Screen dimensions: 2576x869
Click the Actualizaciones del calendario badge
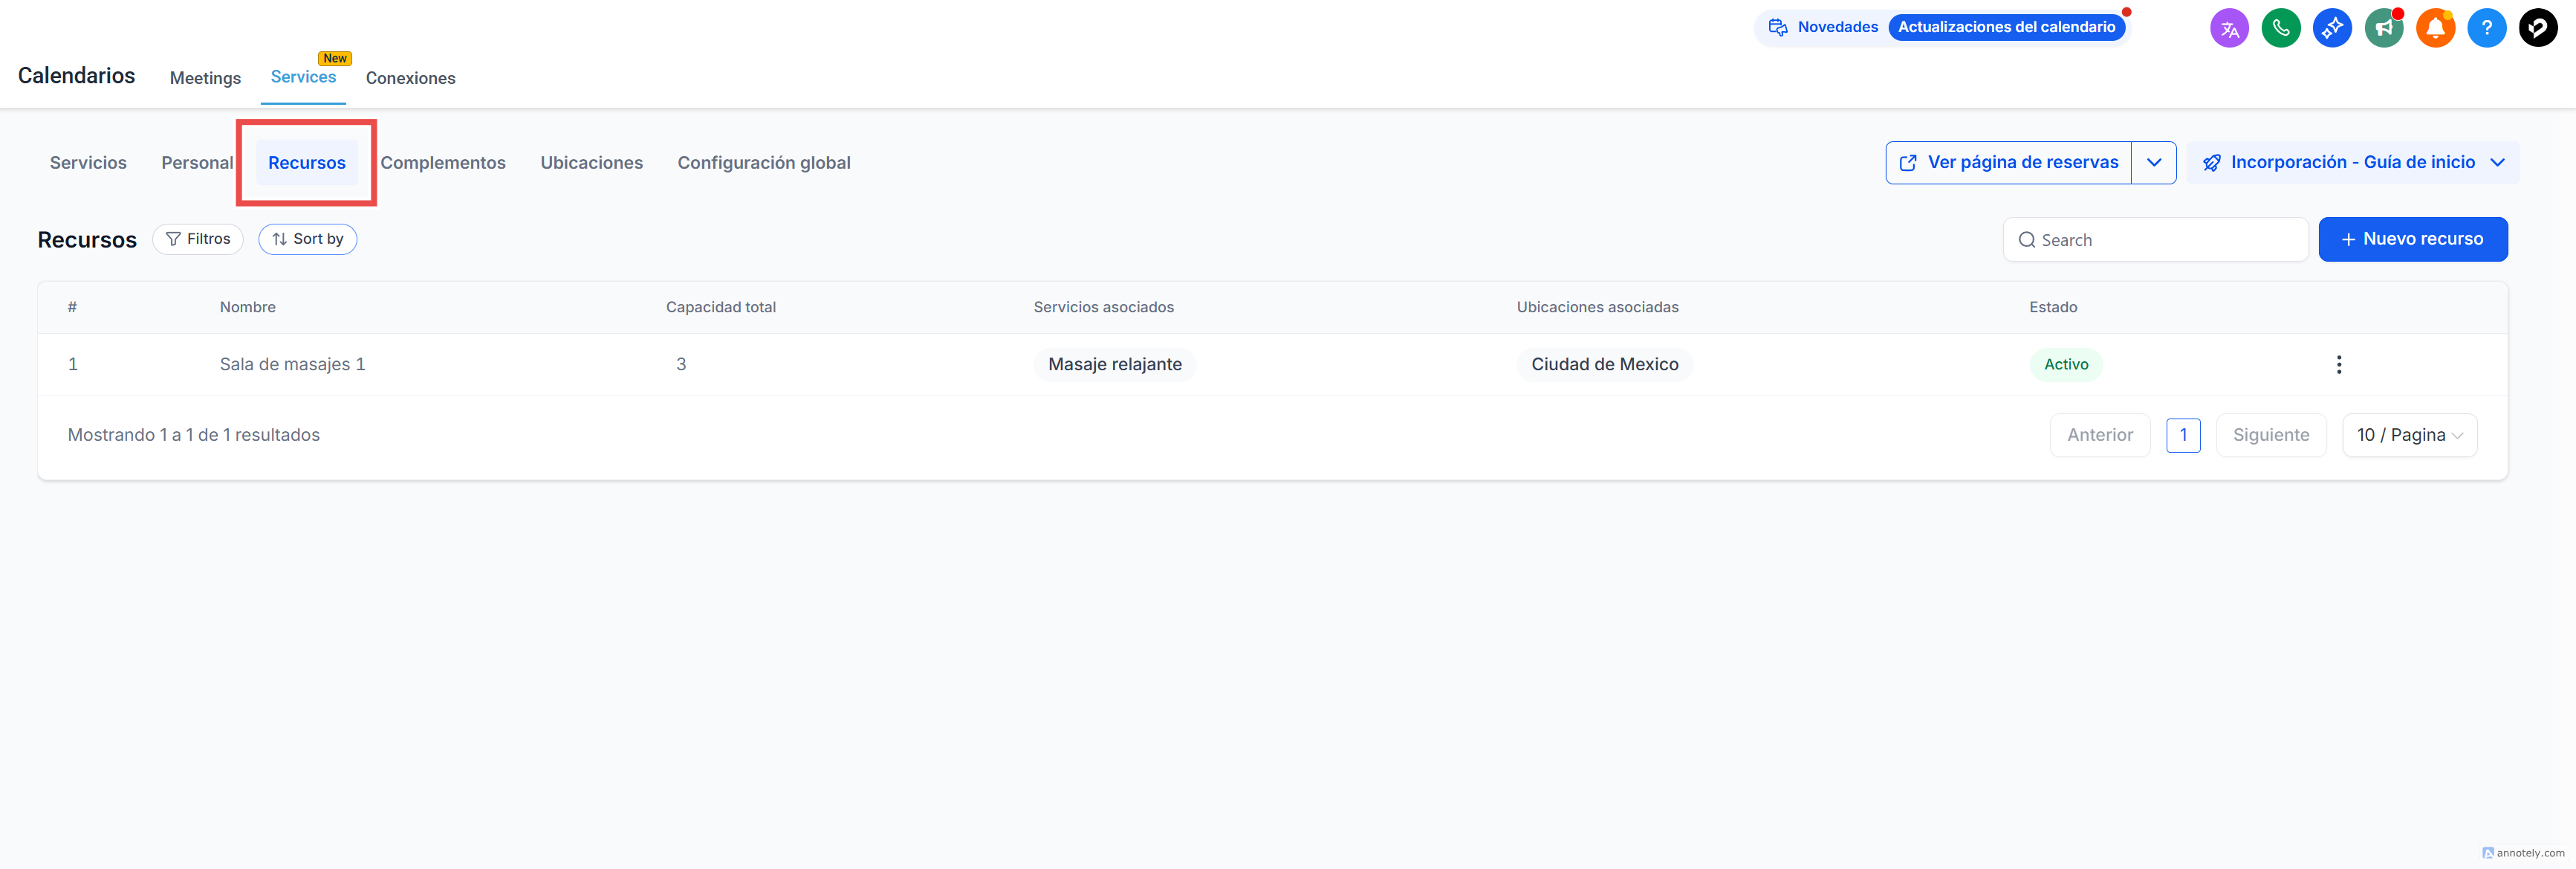[x=2006, y=27]
